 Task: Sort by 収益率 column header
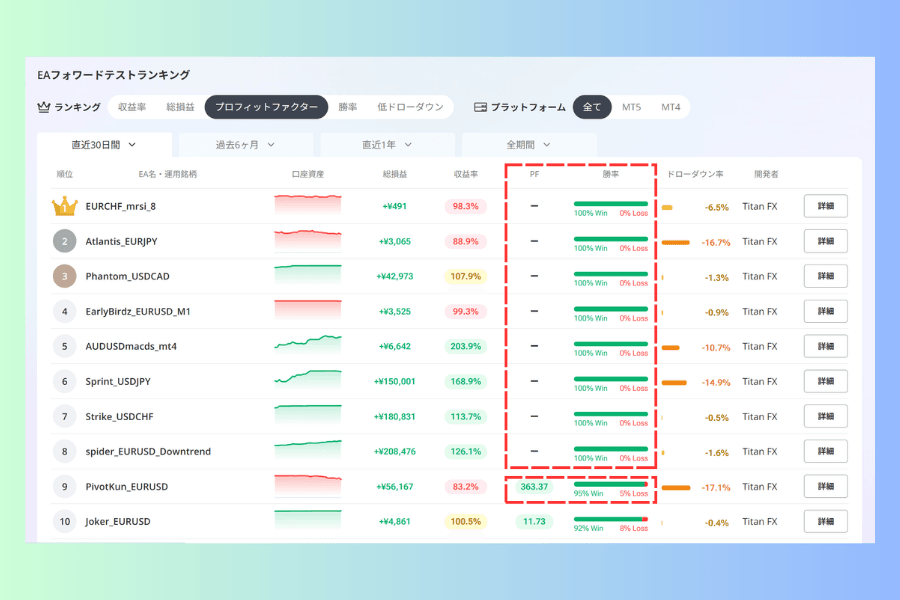point(465,174)
